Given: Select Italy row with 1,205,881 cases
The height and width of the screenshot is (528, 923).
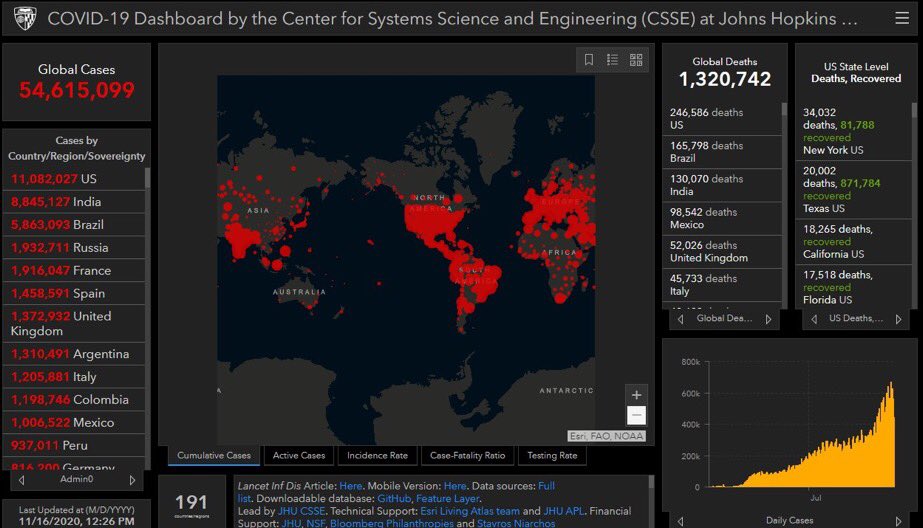Looking at the screenshot, I should [74, 377].
